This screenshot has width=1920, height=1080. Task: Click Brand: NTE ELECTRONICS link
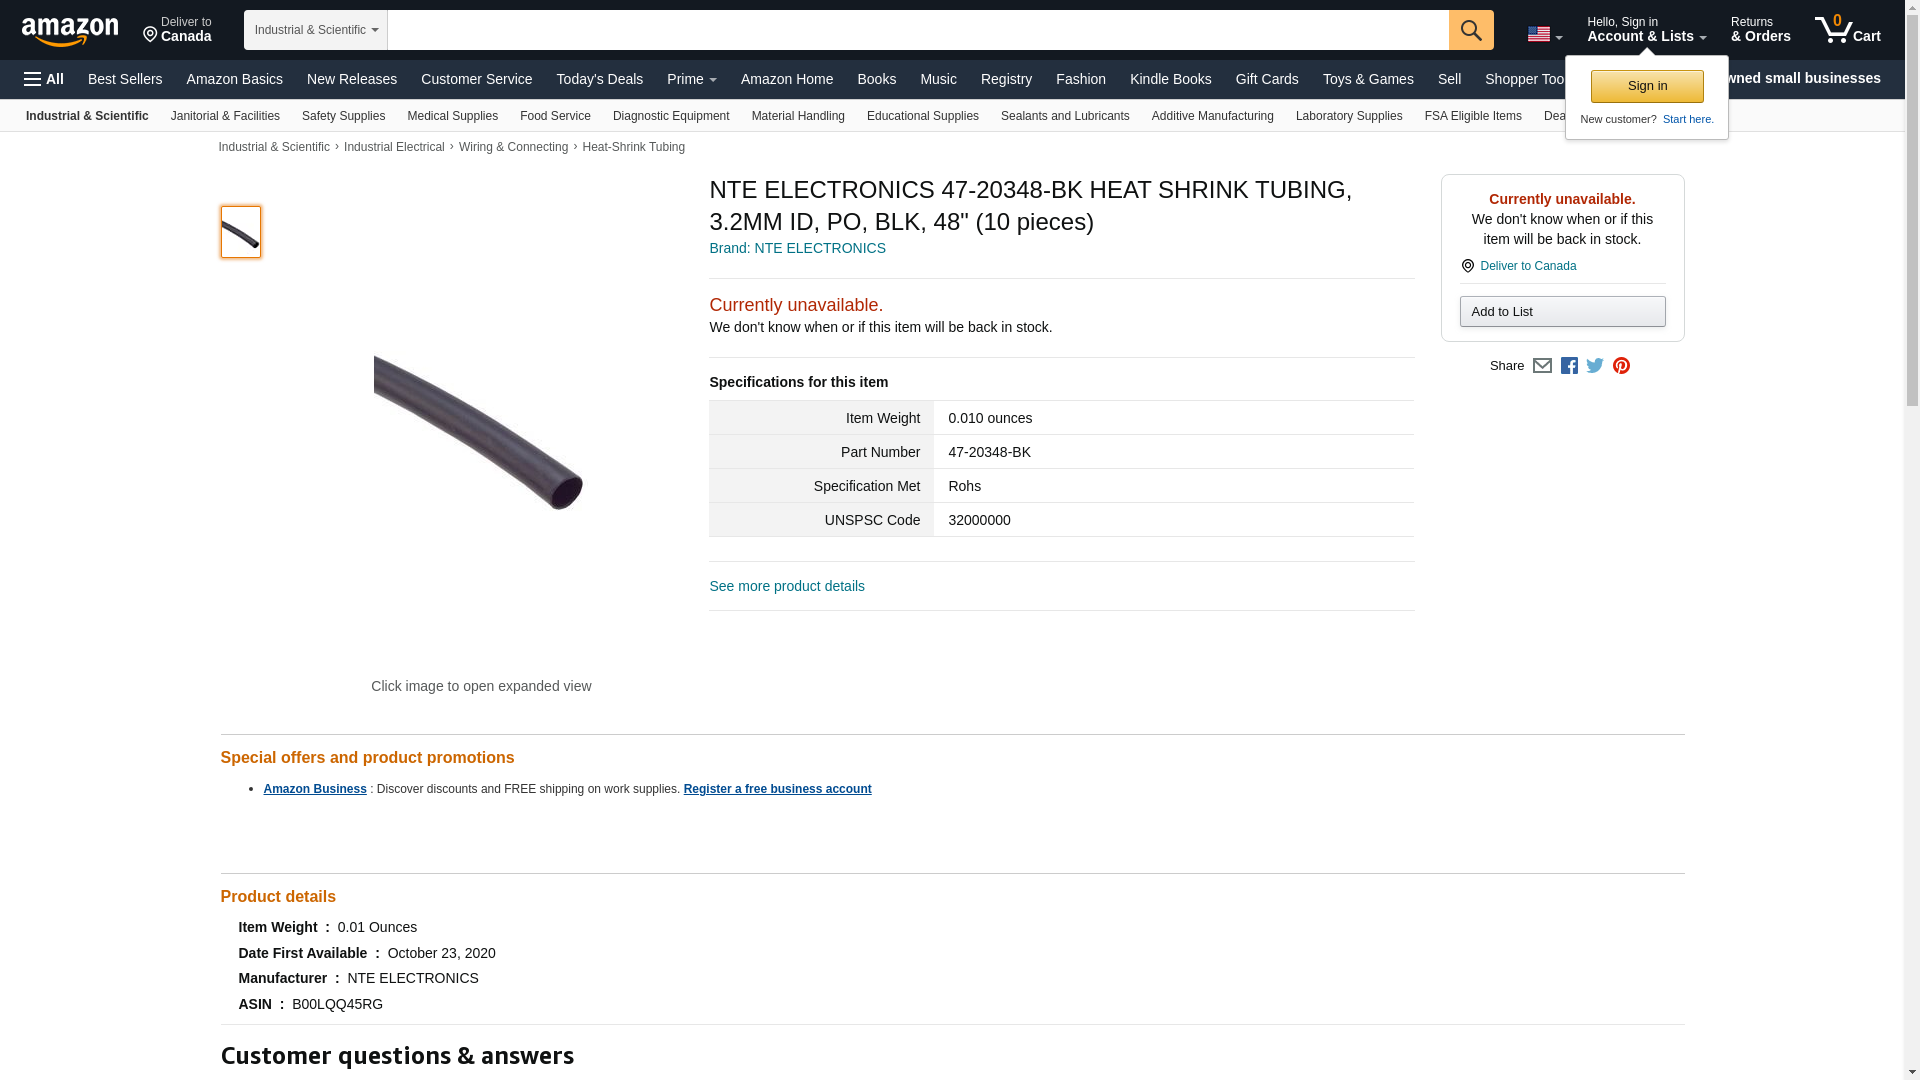[797, 248]
